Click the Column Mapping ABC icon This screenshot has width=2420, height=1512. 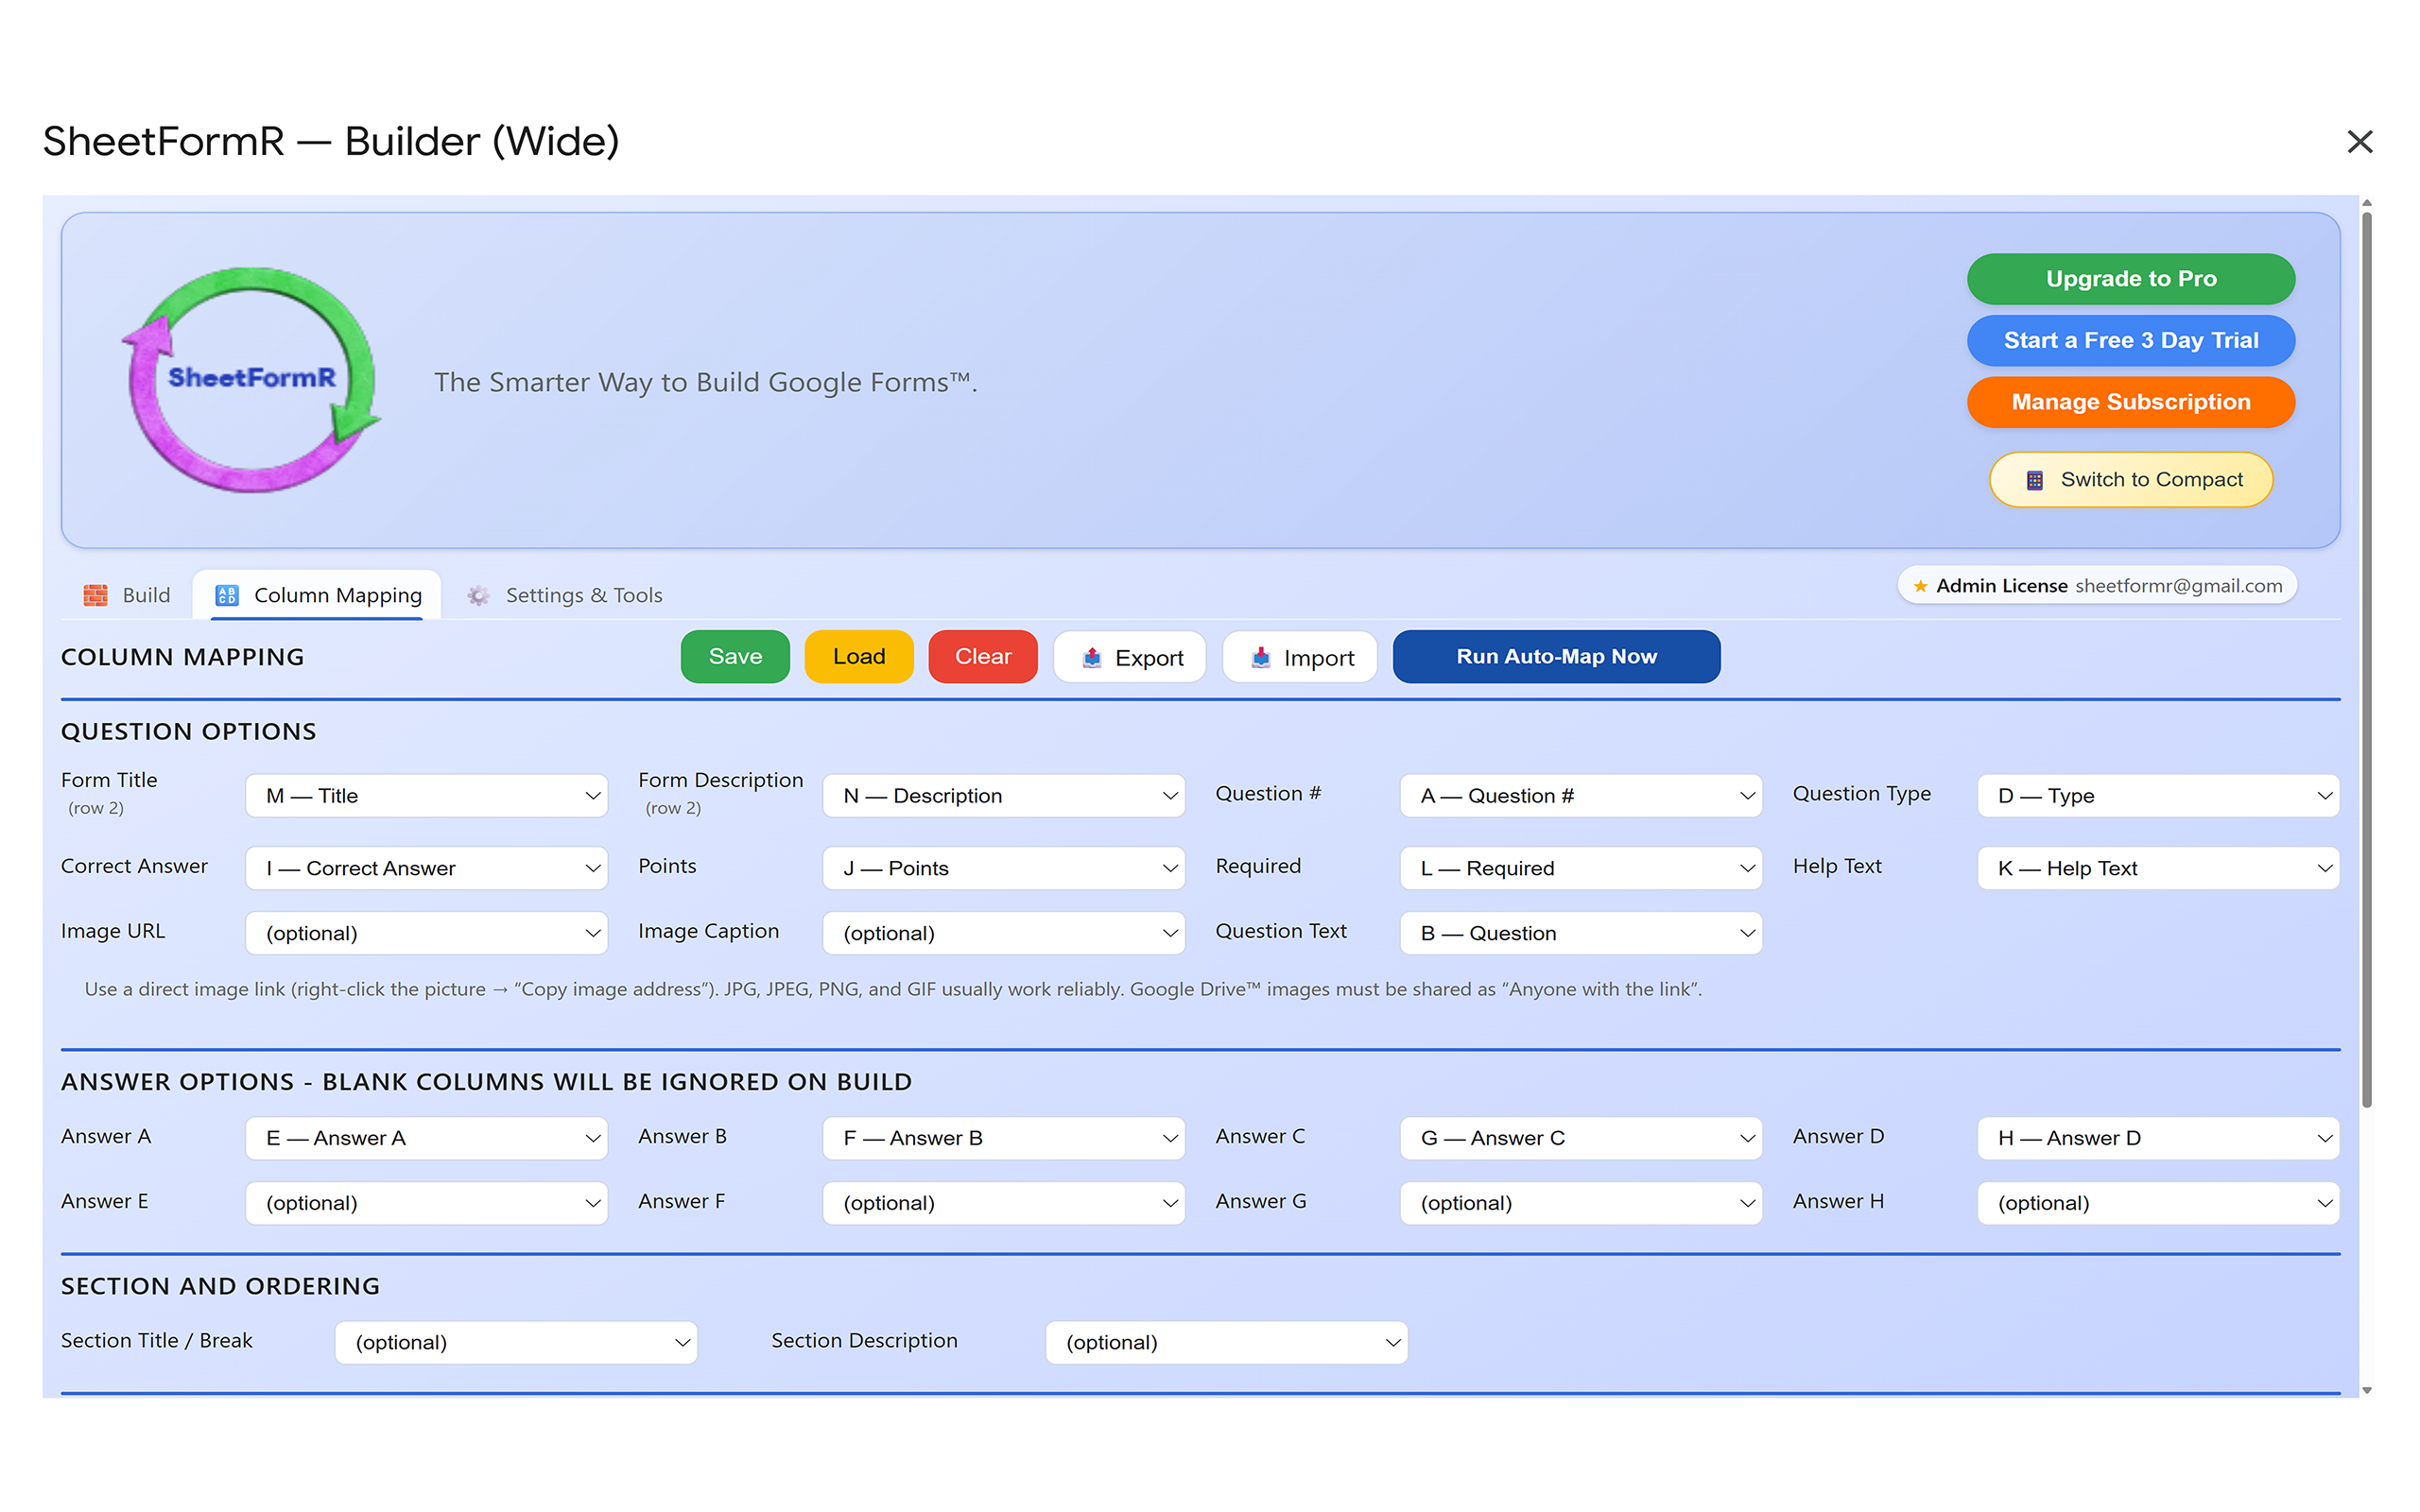226,594
